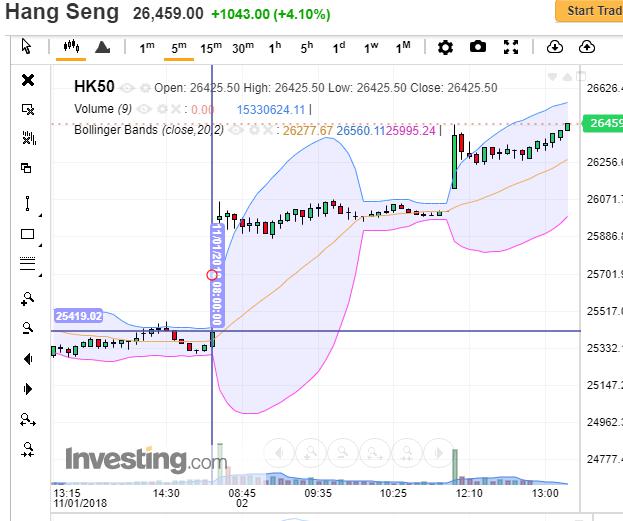
Task: Click the large X icon in left toolbar
Action: tap(28, 80)
